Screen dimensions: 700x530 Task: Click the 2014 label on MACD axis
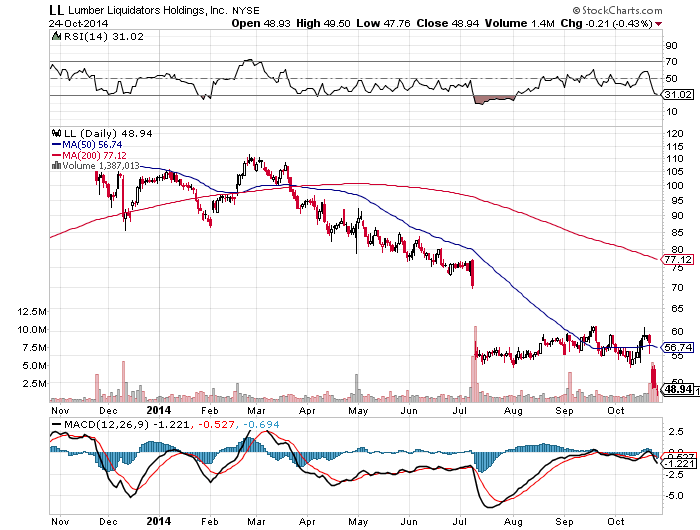(158, 521)
